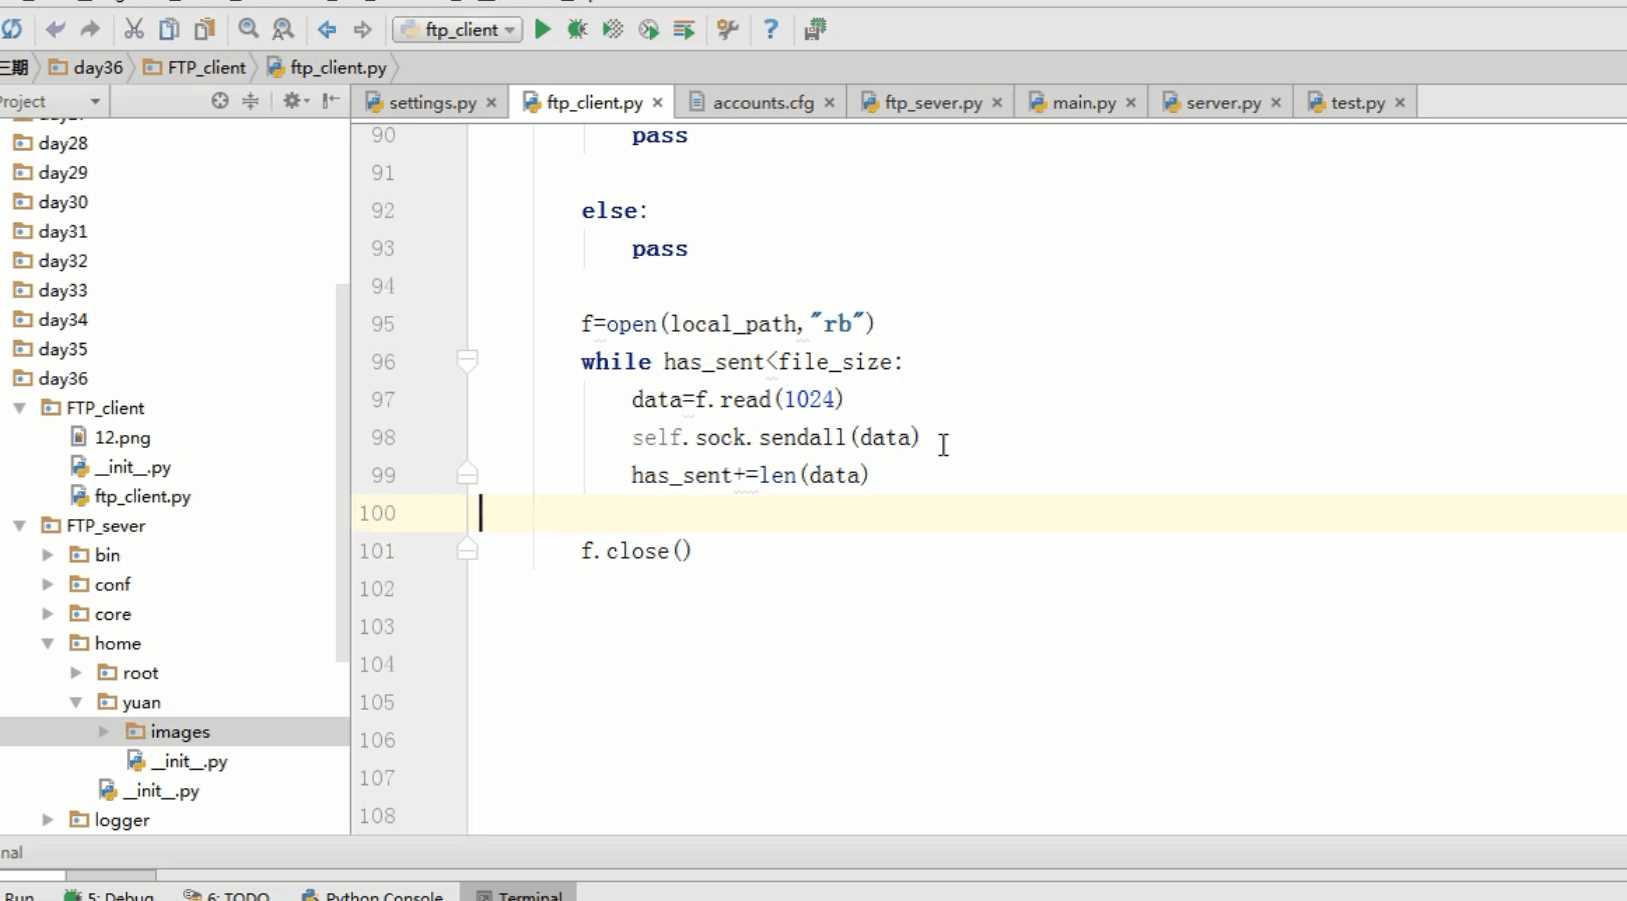Click the Paste clipboard icon
The height and width of the screenshot is (901, 1627).
coord(205,29)
